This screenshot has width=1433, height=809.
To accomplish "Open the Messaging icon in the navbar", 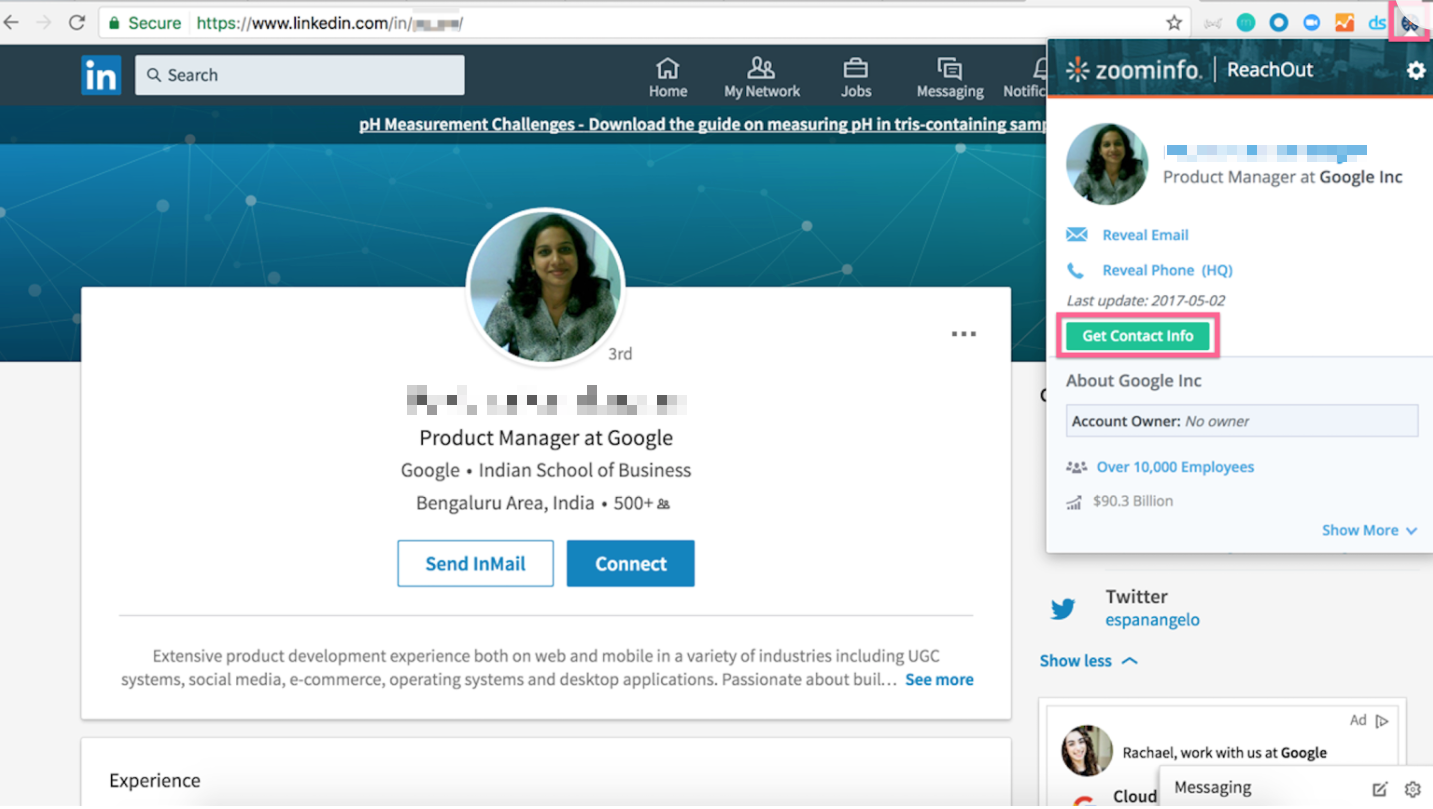I will click(948, 68).
